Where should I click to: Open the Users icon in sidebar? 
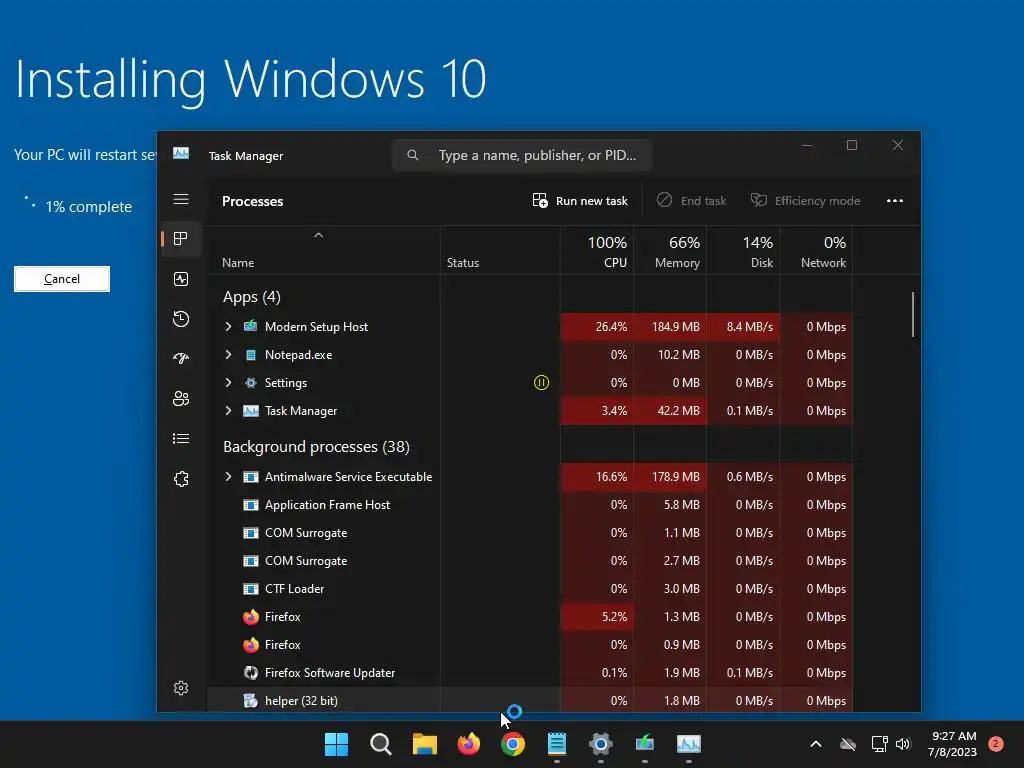pyautogui.click(x=181, y=398)
